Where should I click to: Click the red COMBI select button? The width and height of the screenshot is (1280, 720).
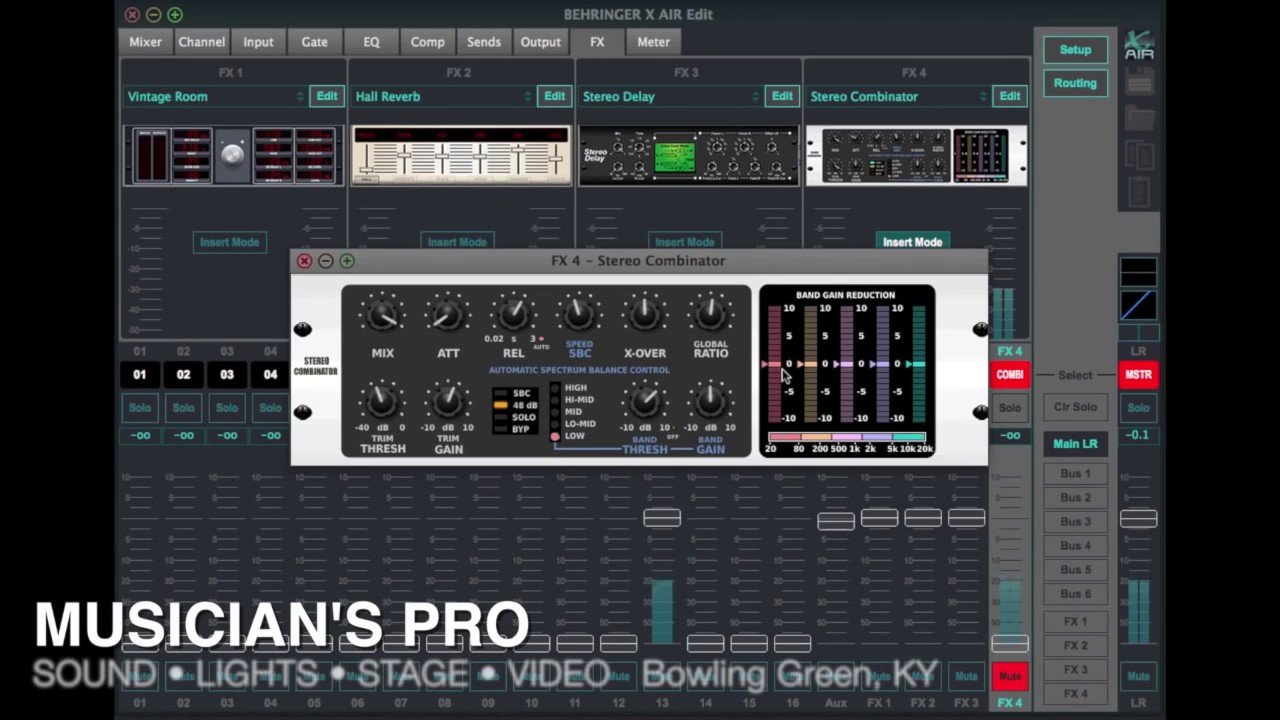pyautogui.click(x=1010, y=375)
